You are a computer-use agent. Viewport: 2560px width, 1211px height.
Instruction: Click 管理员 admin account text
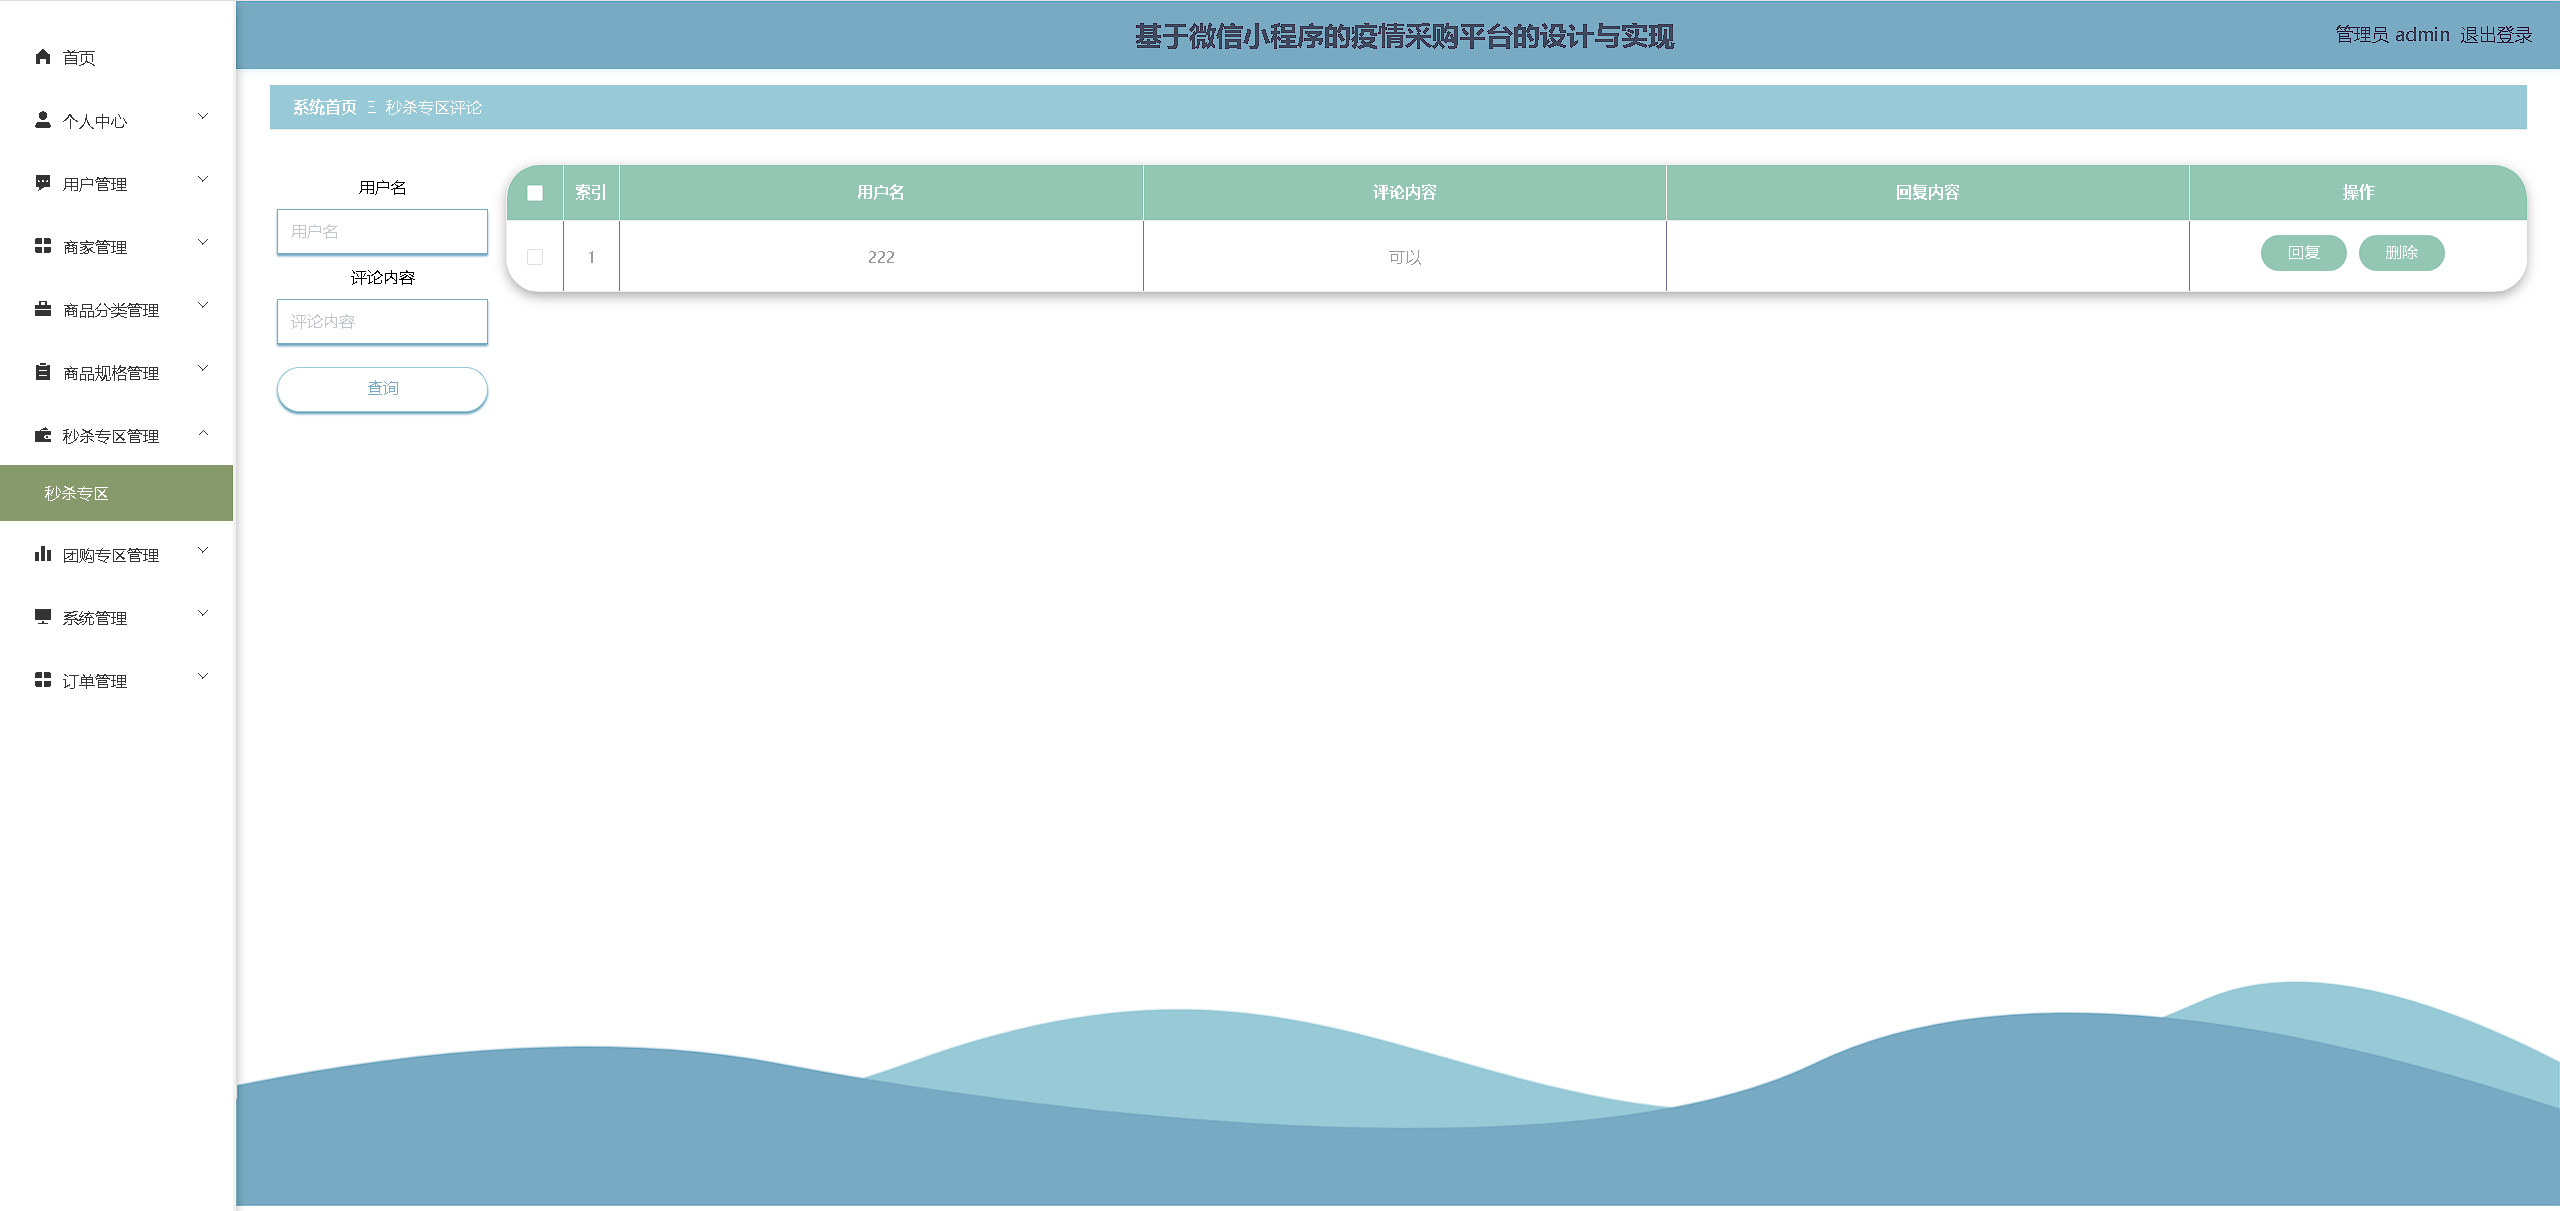pyautogui.click(x=2392, y=35)
